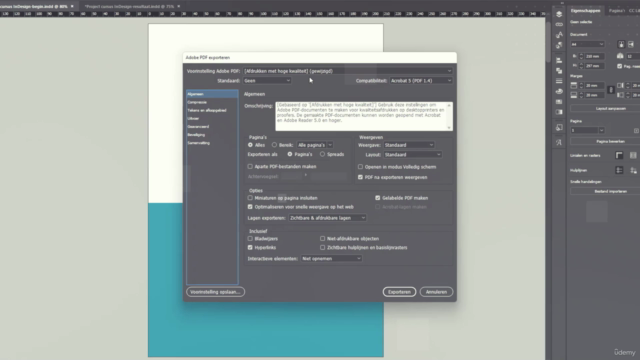Select the 'Bereik' radio button
The height and width of the screenshot is (360, 640).
(274, 145)
